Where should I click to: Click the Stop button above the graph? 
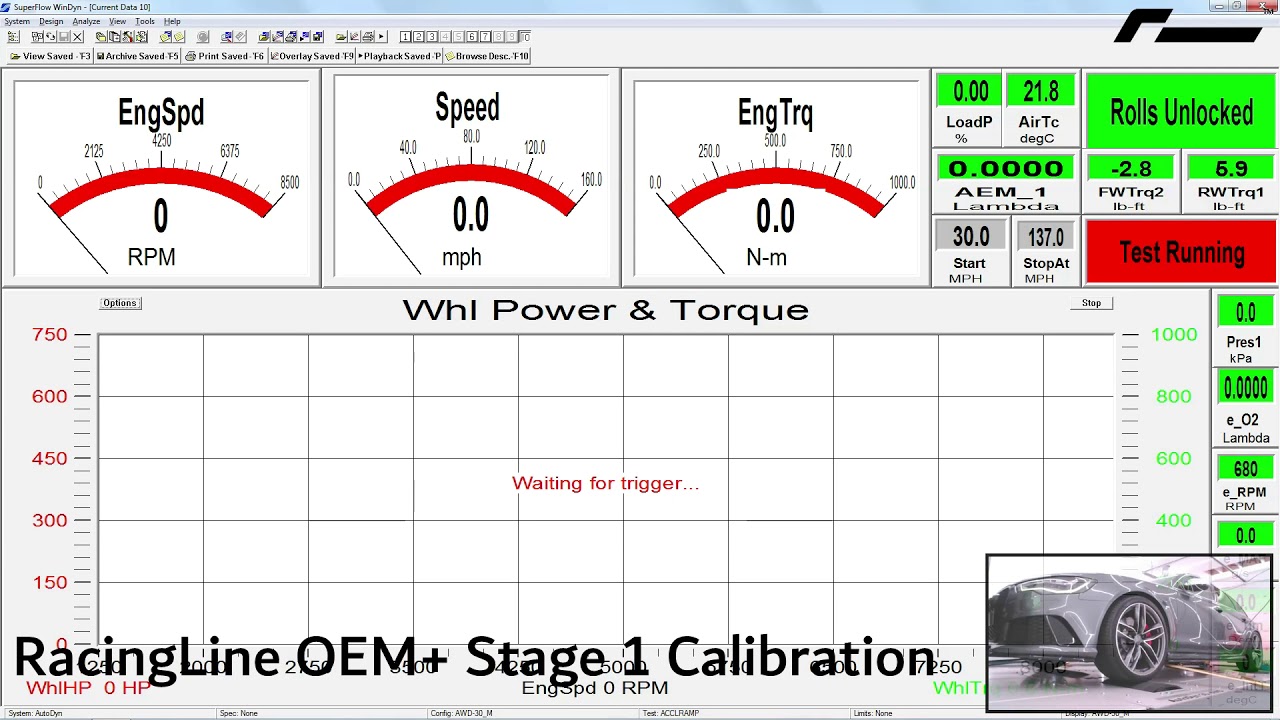[1091, 303]
